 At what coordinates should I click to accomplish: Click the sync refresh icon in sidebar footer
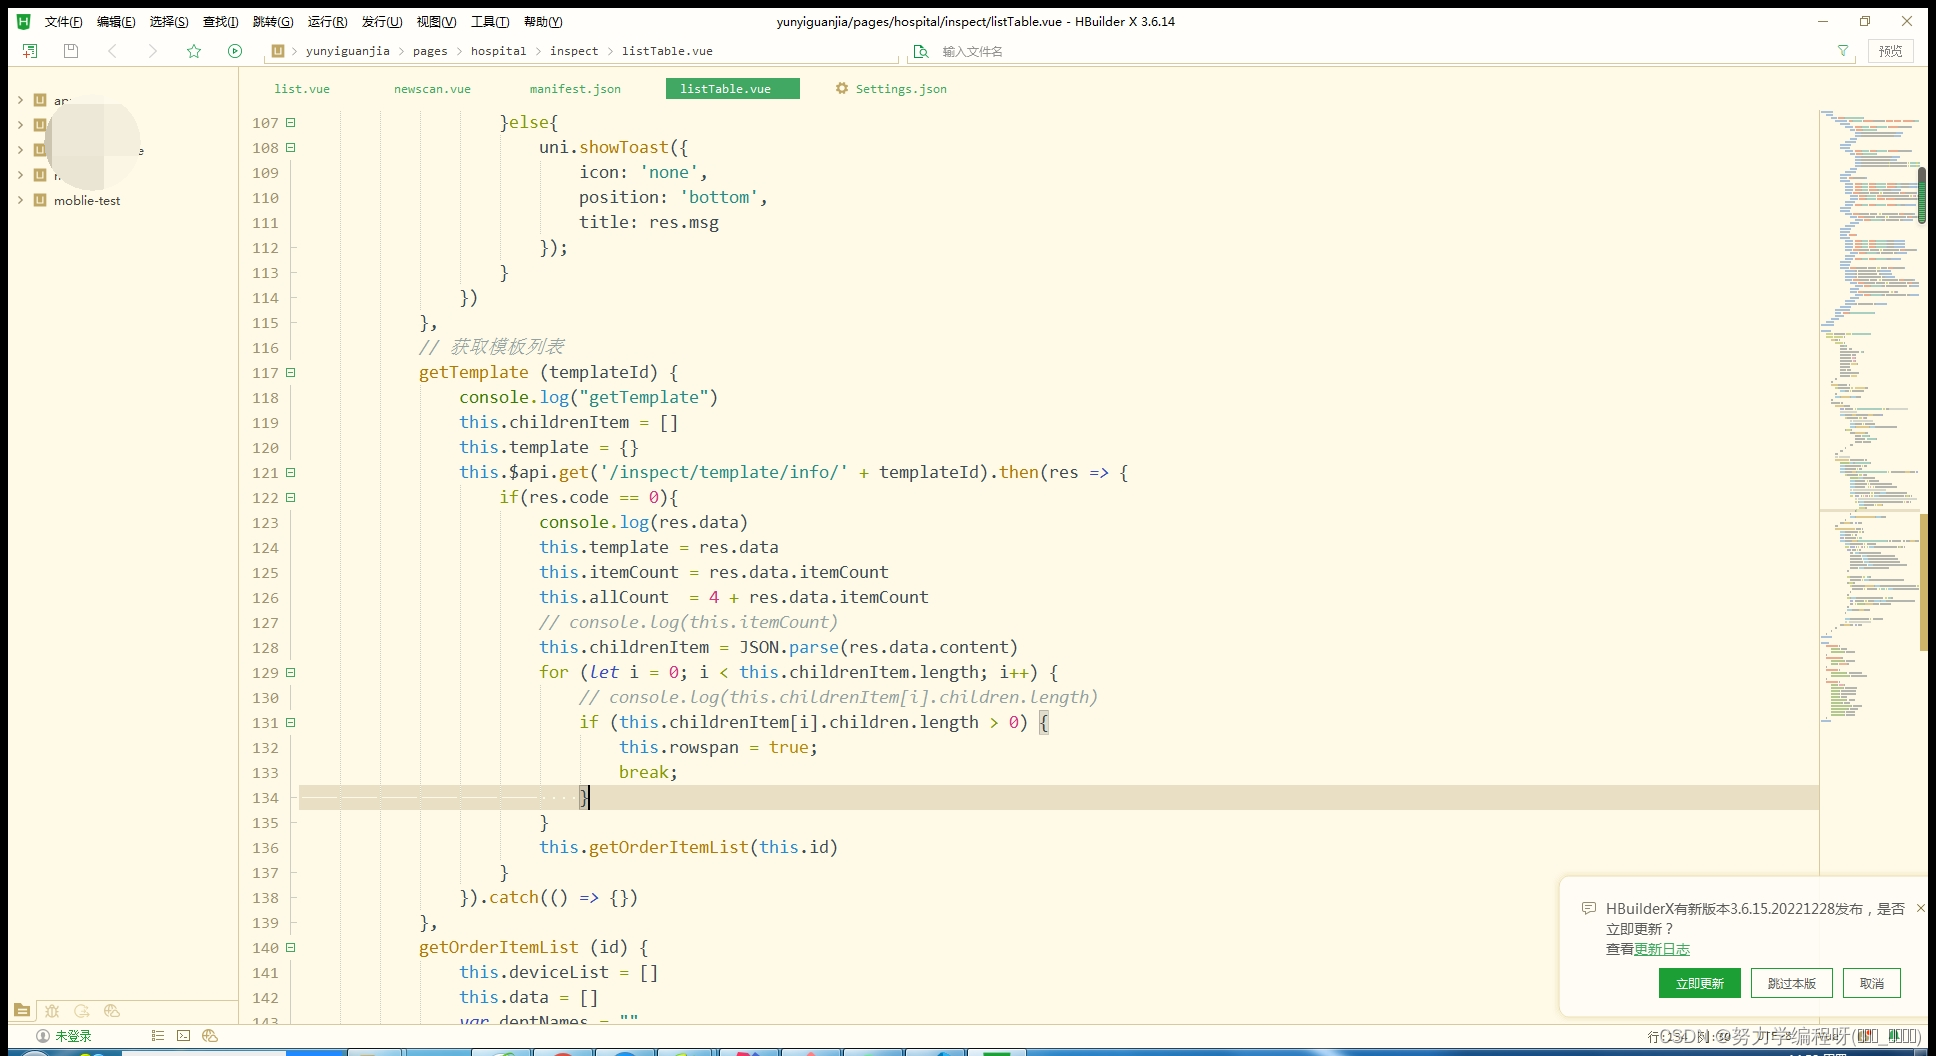click(82, 1011)
